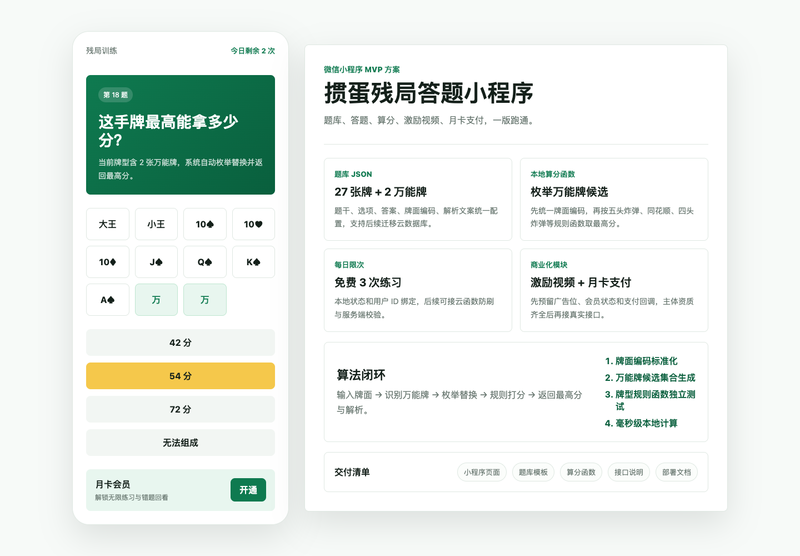Viewport: 800px width, 556px height.
Task: Choose the 无法组成 answer option
Action: pos(180,442)
